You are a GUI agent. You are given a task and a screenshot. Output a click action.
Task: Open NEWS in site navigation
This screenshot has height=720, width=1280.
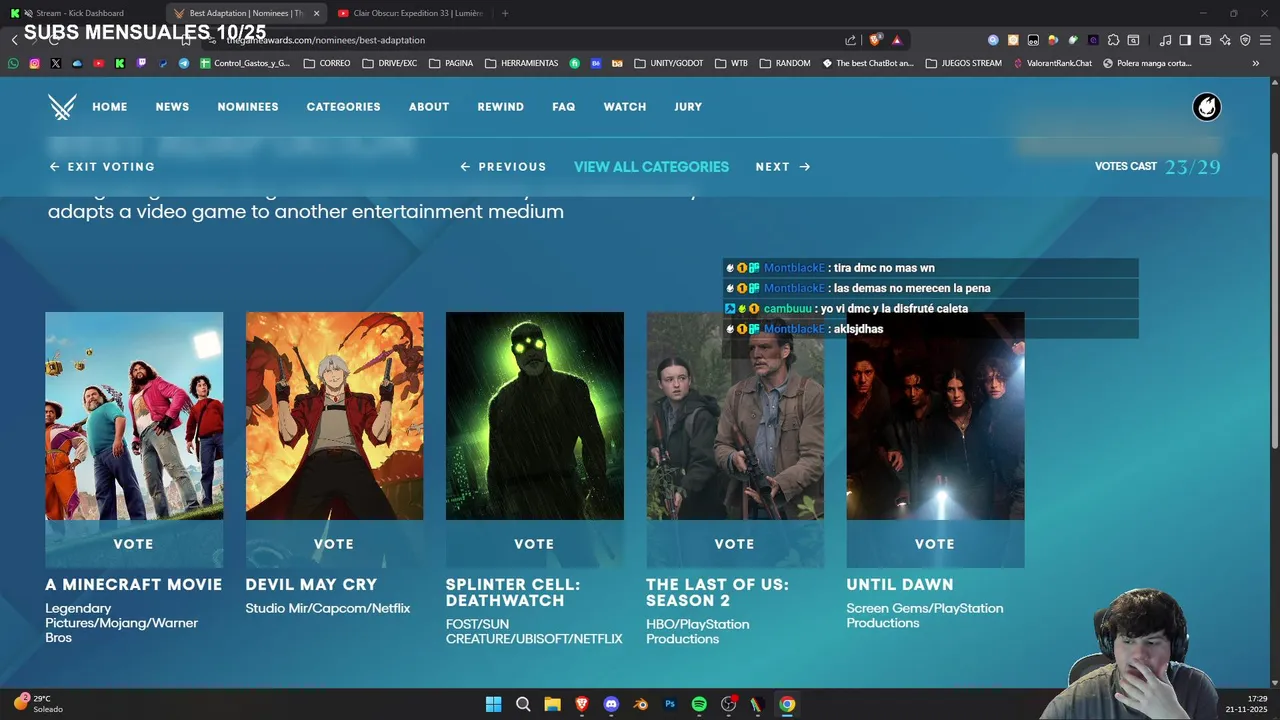pos(172,107)
